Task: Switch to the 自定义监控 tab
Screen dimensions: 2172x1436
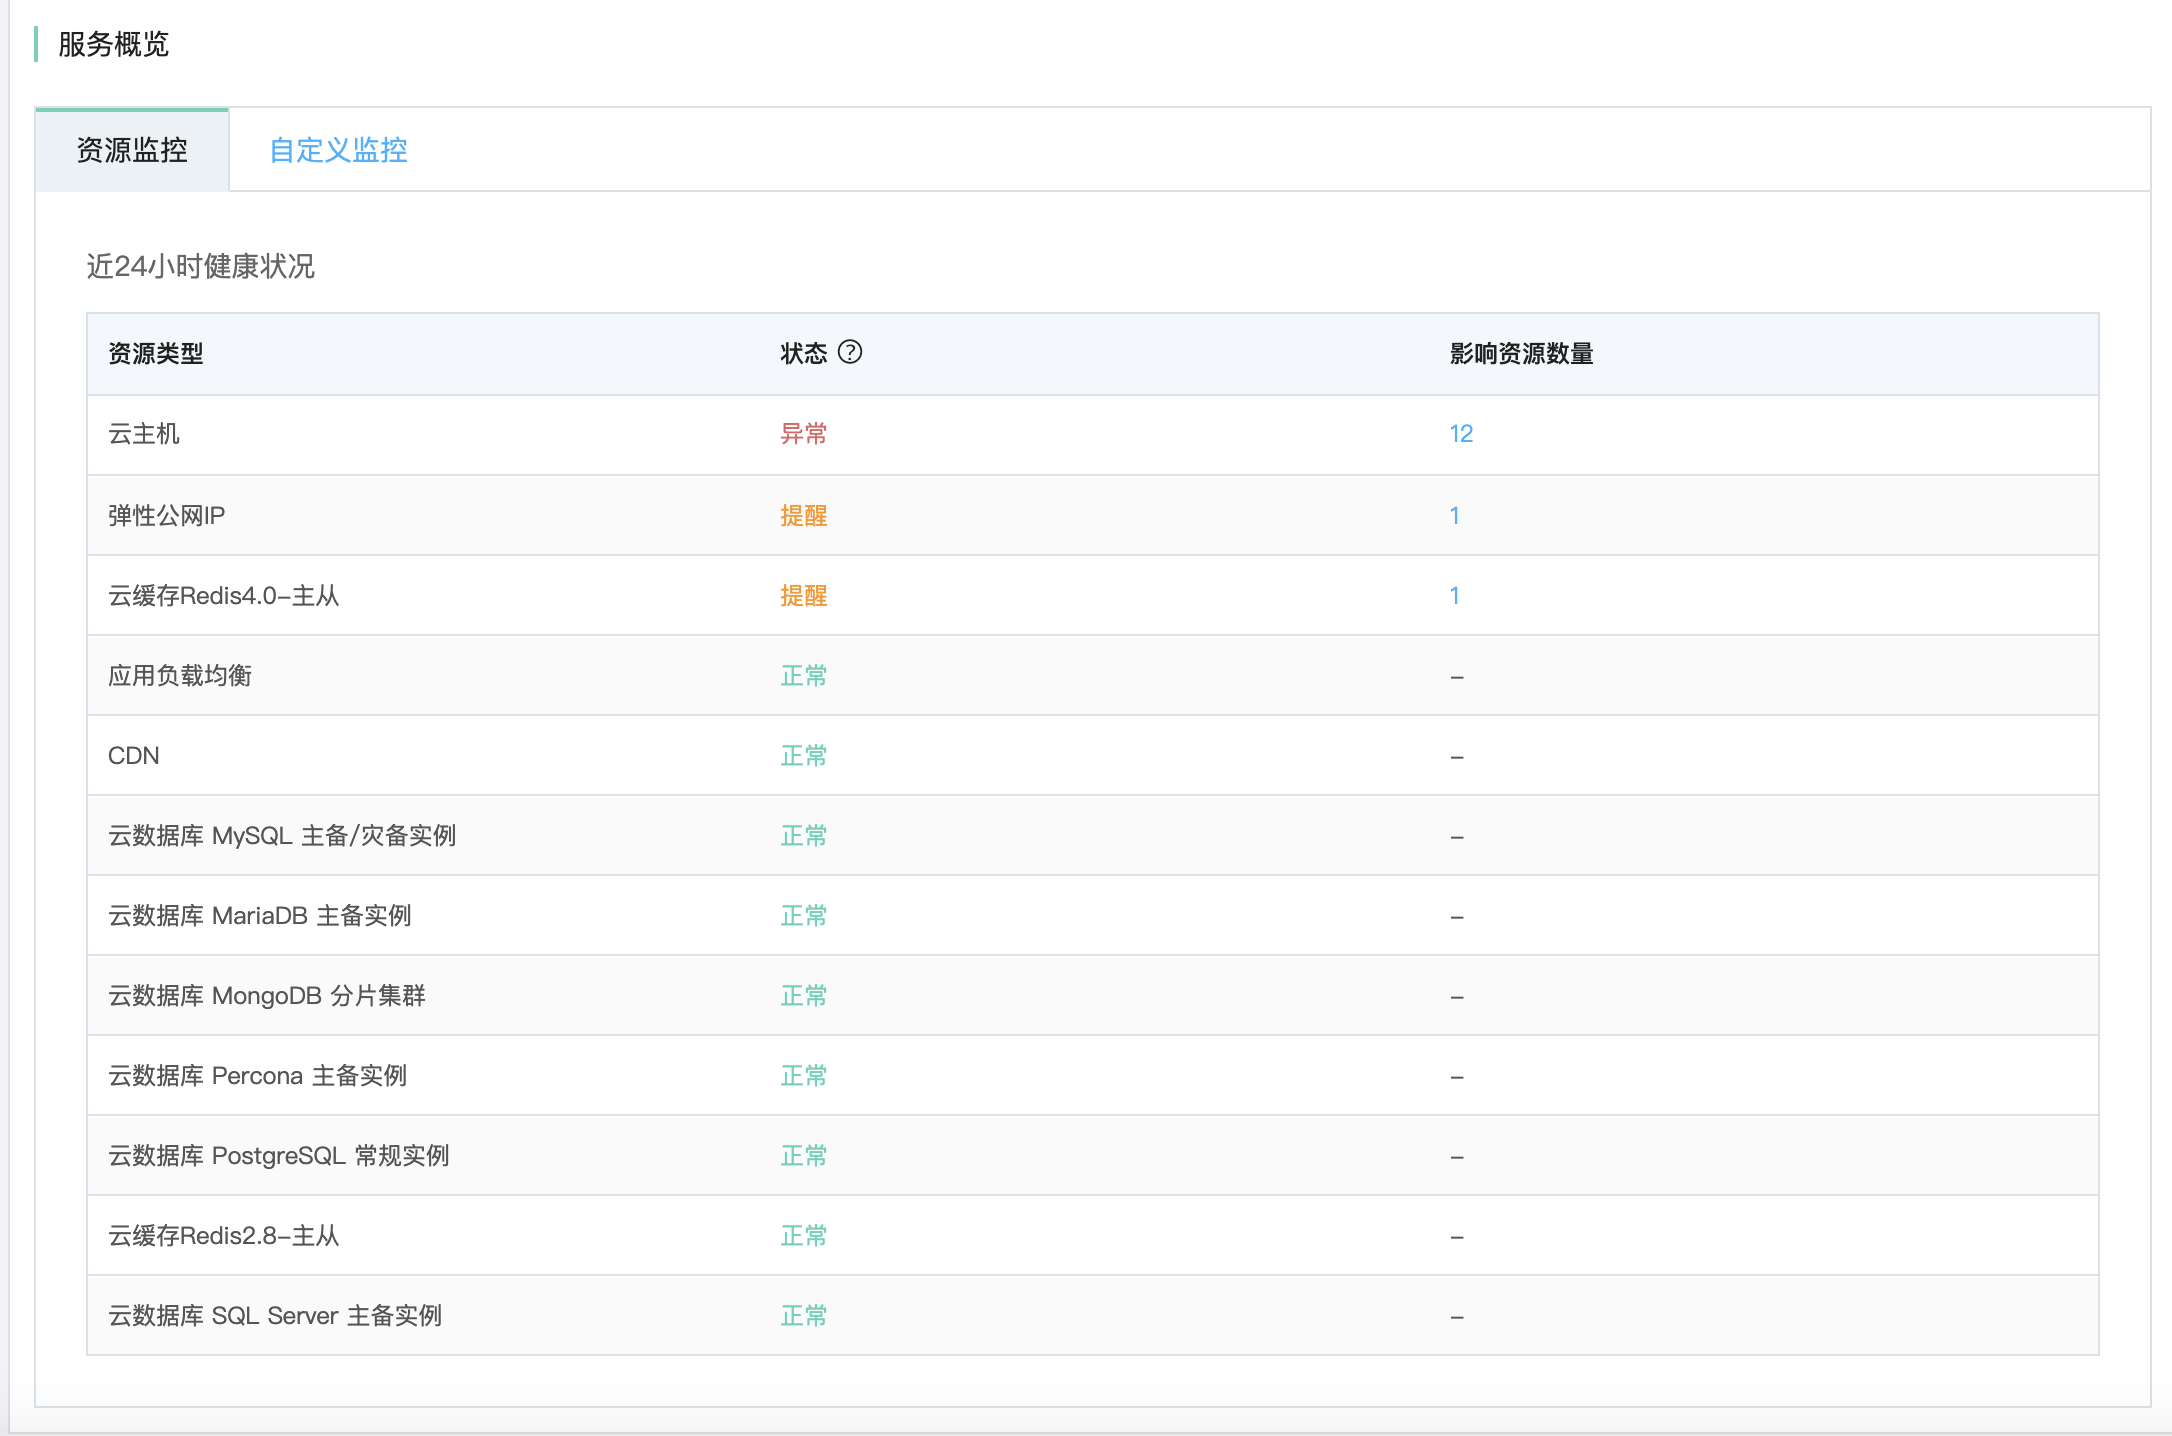Action: click(338, 150)
